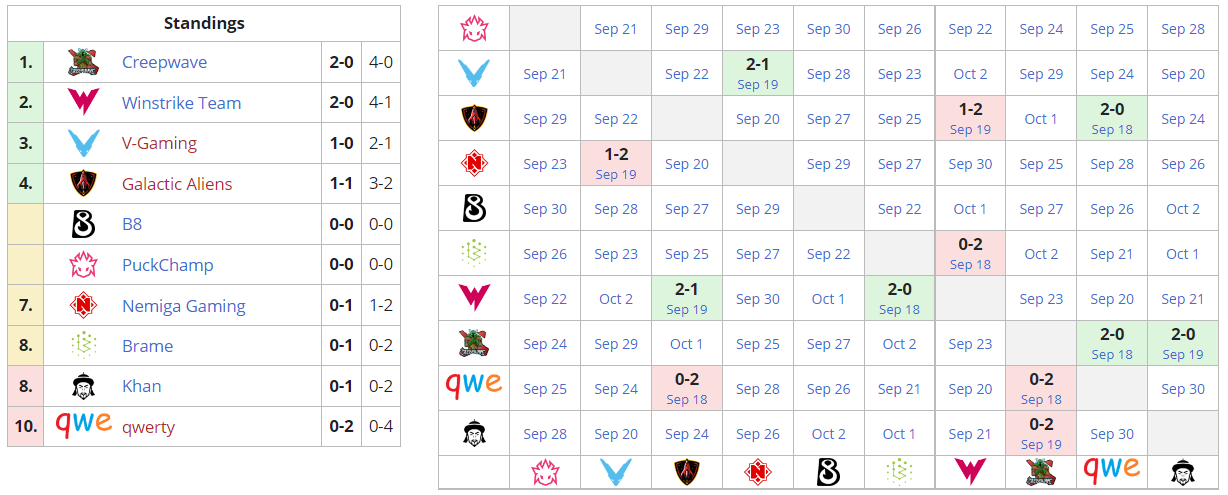This screenshot has width=1228, height=495.
Task: Click the 0-2 Sep 19 result in Khan's row
Action: 1041,433
